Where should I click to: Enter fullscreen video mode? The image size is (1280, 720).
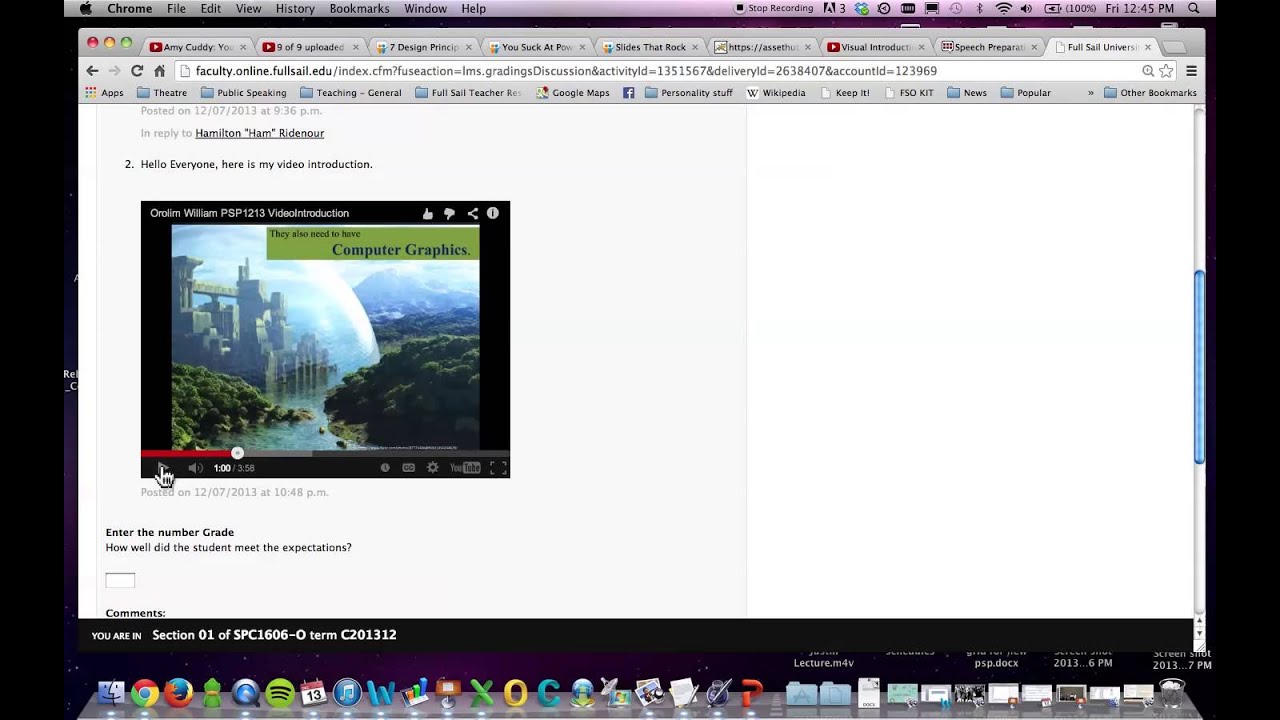click(x=497, y=468)
